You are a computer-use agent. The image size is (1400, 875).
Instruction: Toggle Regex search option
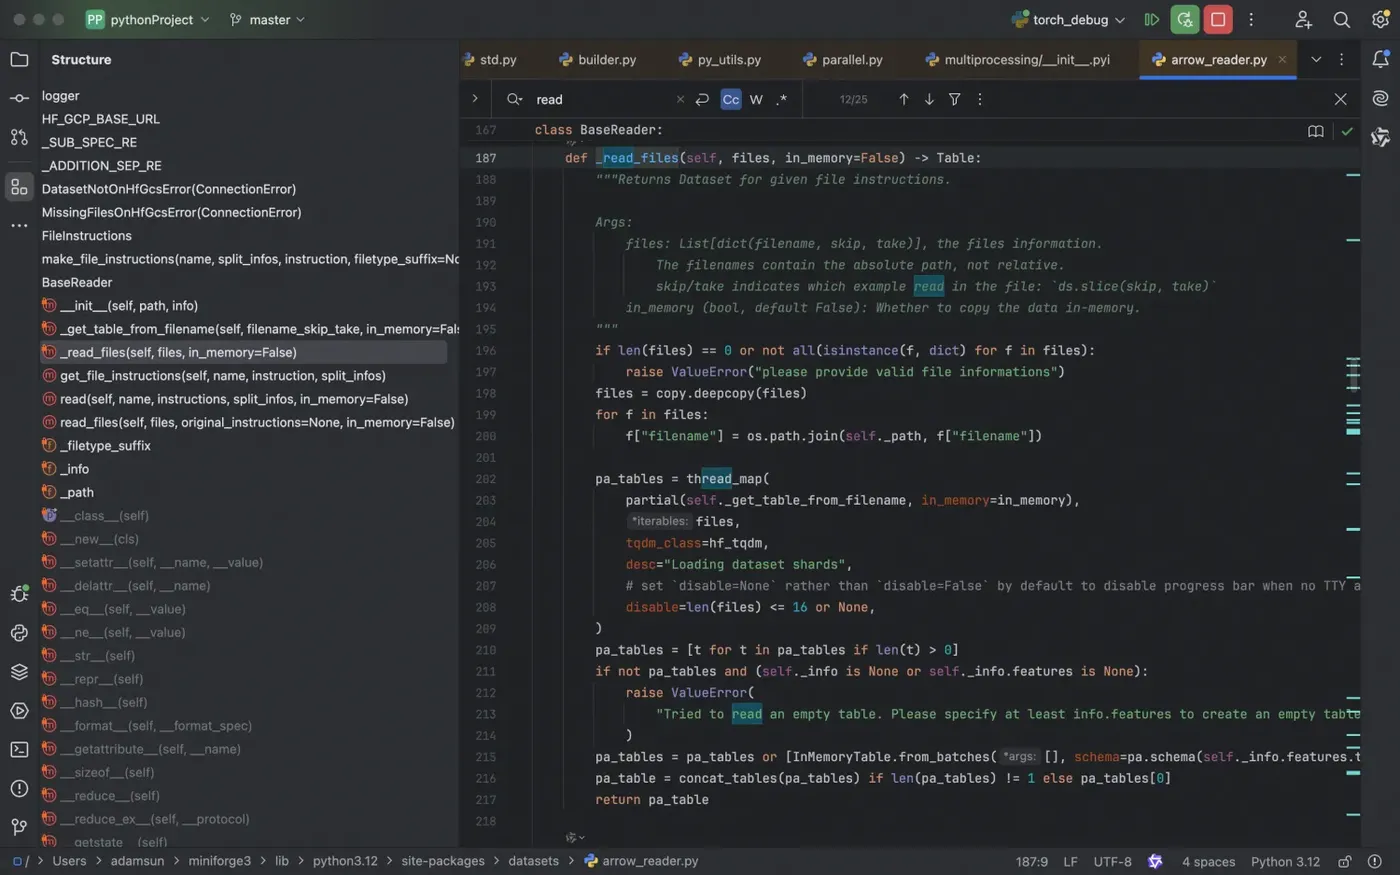782,99
